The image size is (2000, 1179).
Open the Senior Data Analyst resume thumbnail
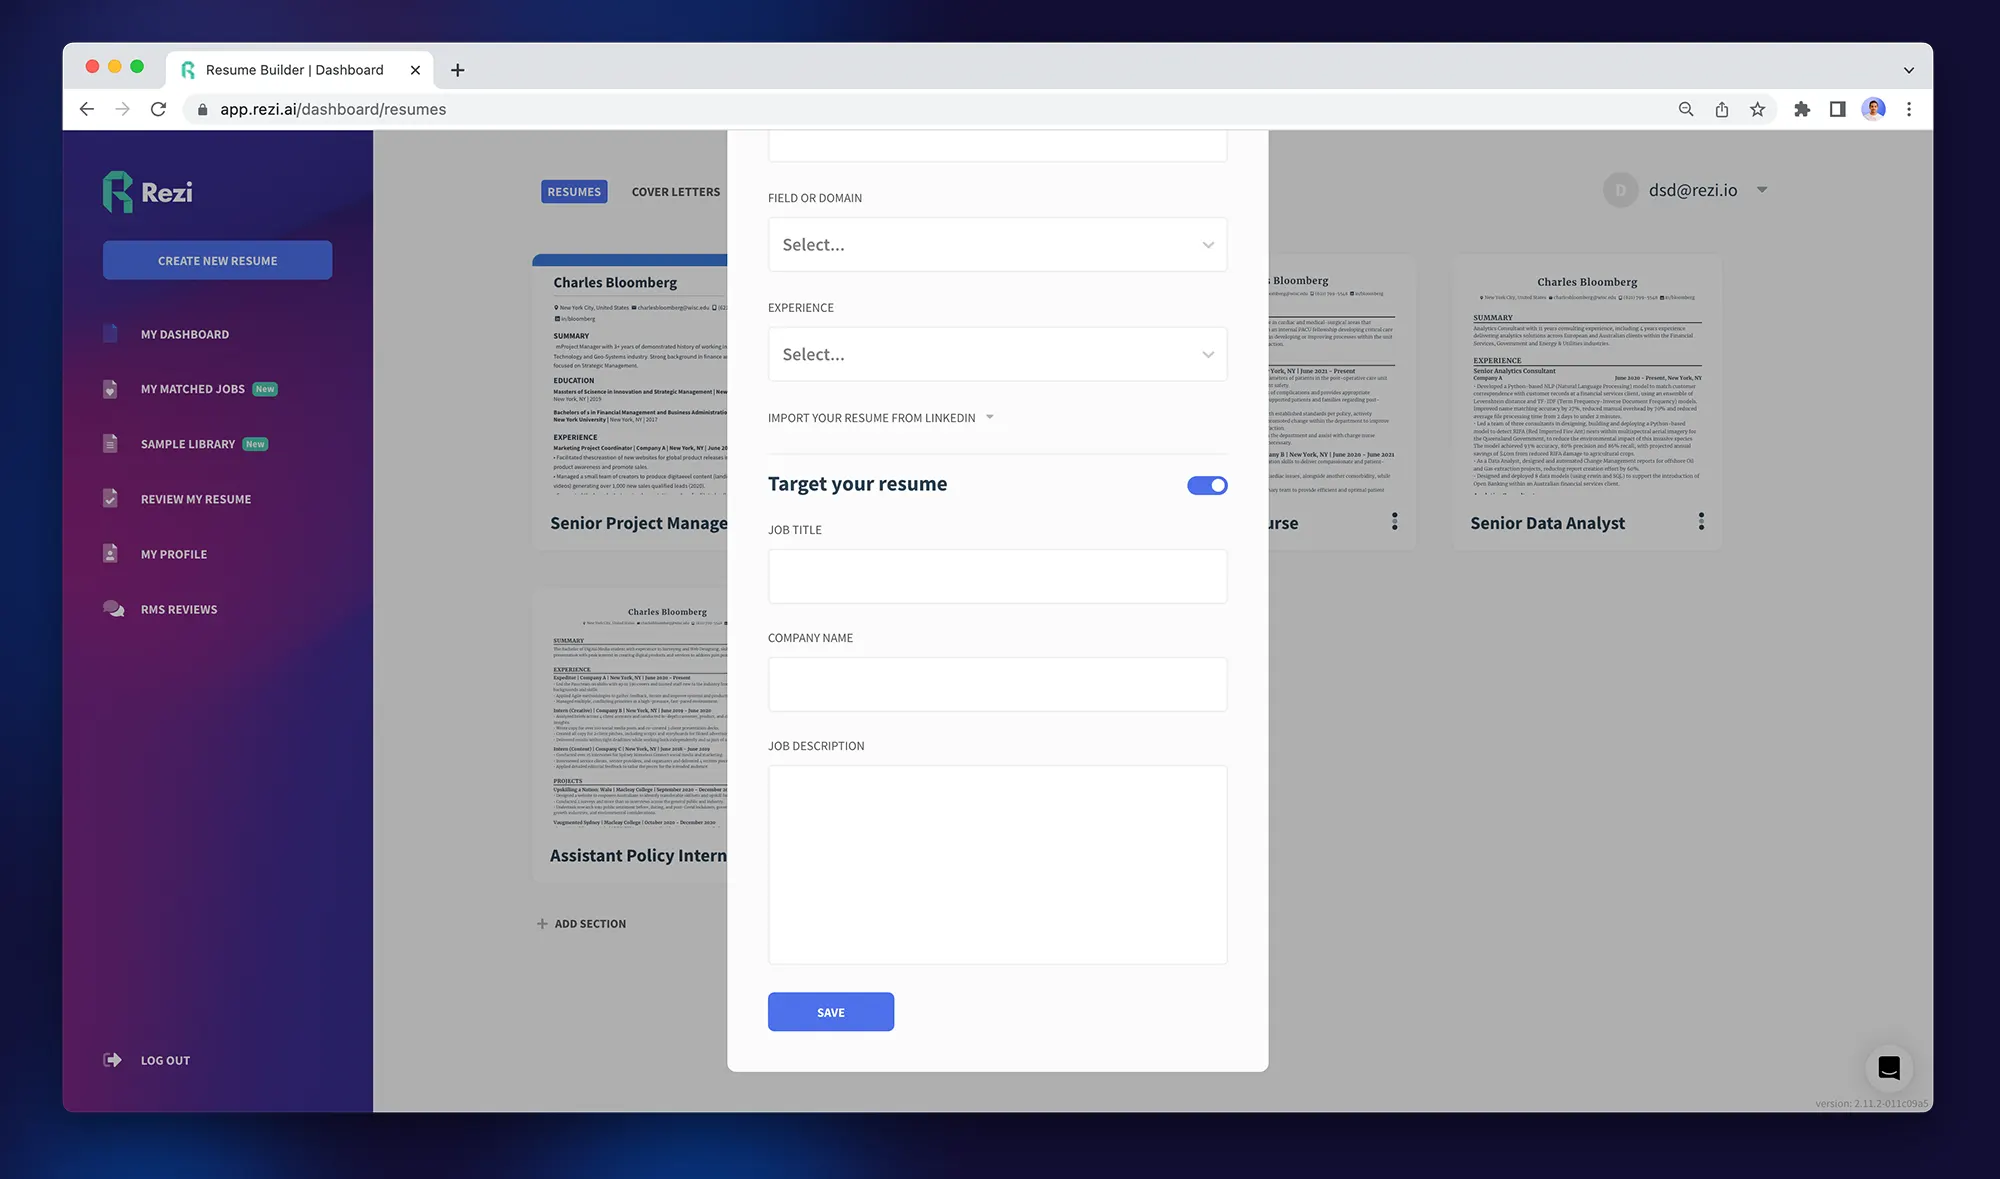1587,385
